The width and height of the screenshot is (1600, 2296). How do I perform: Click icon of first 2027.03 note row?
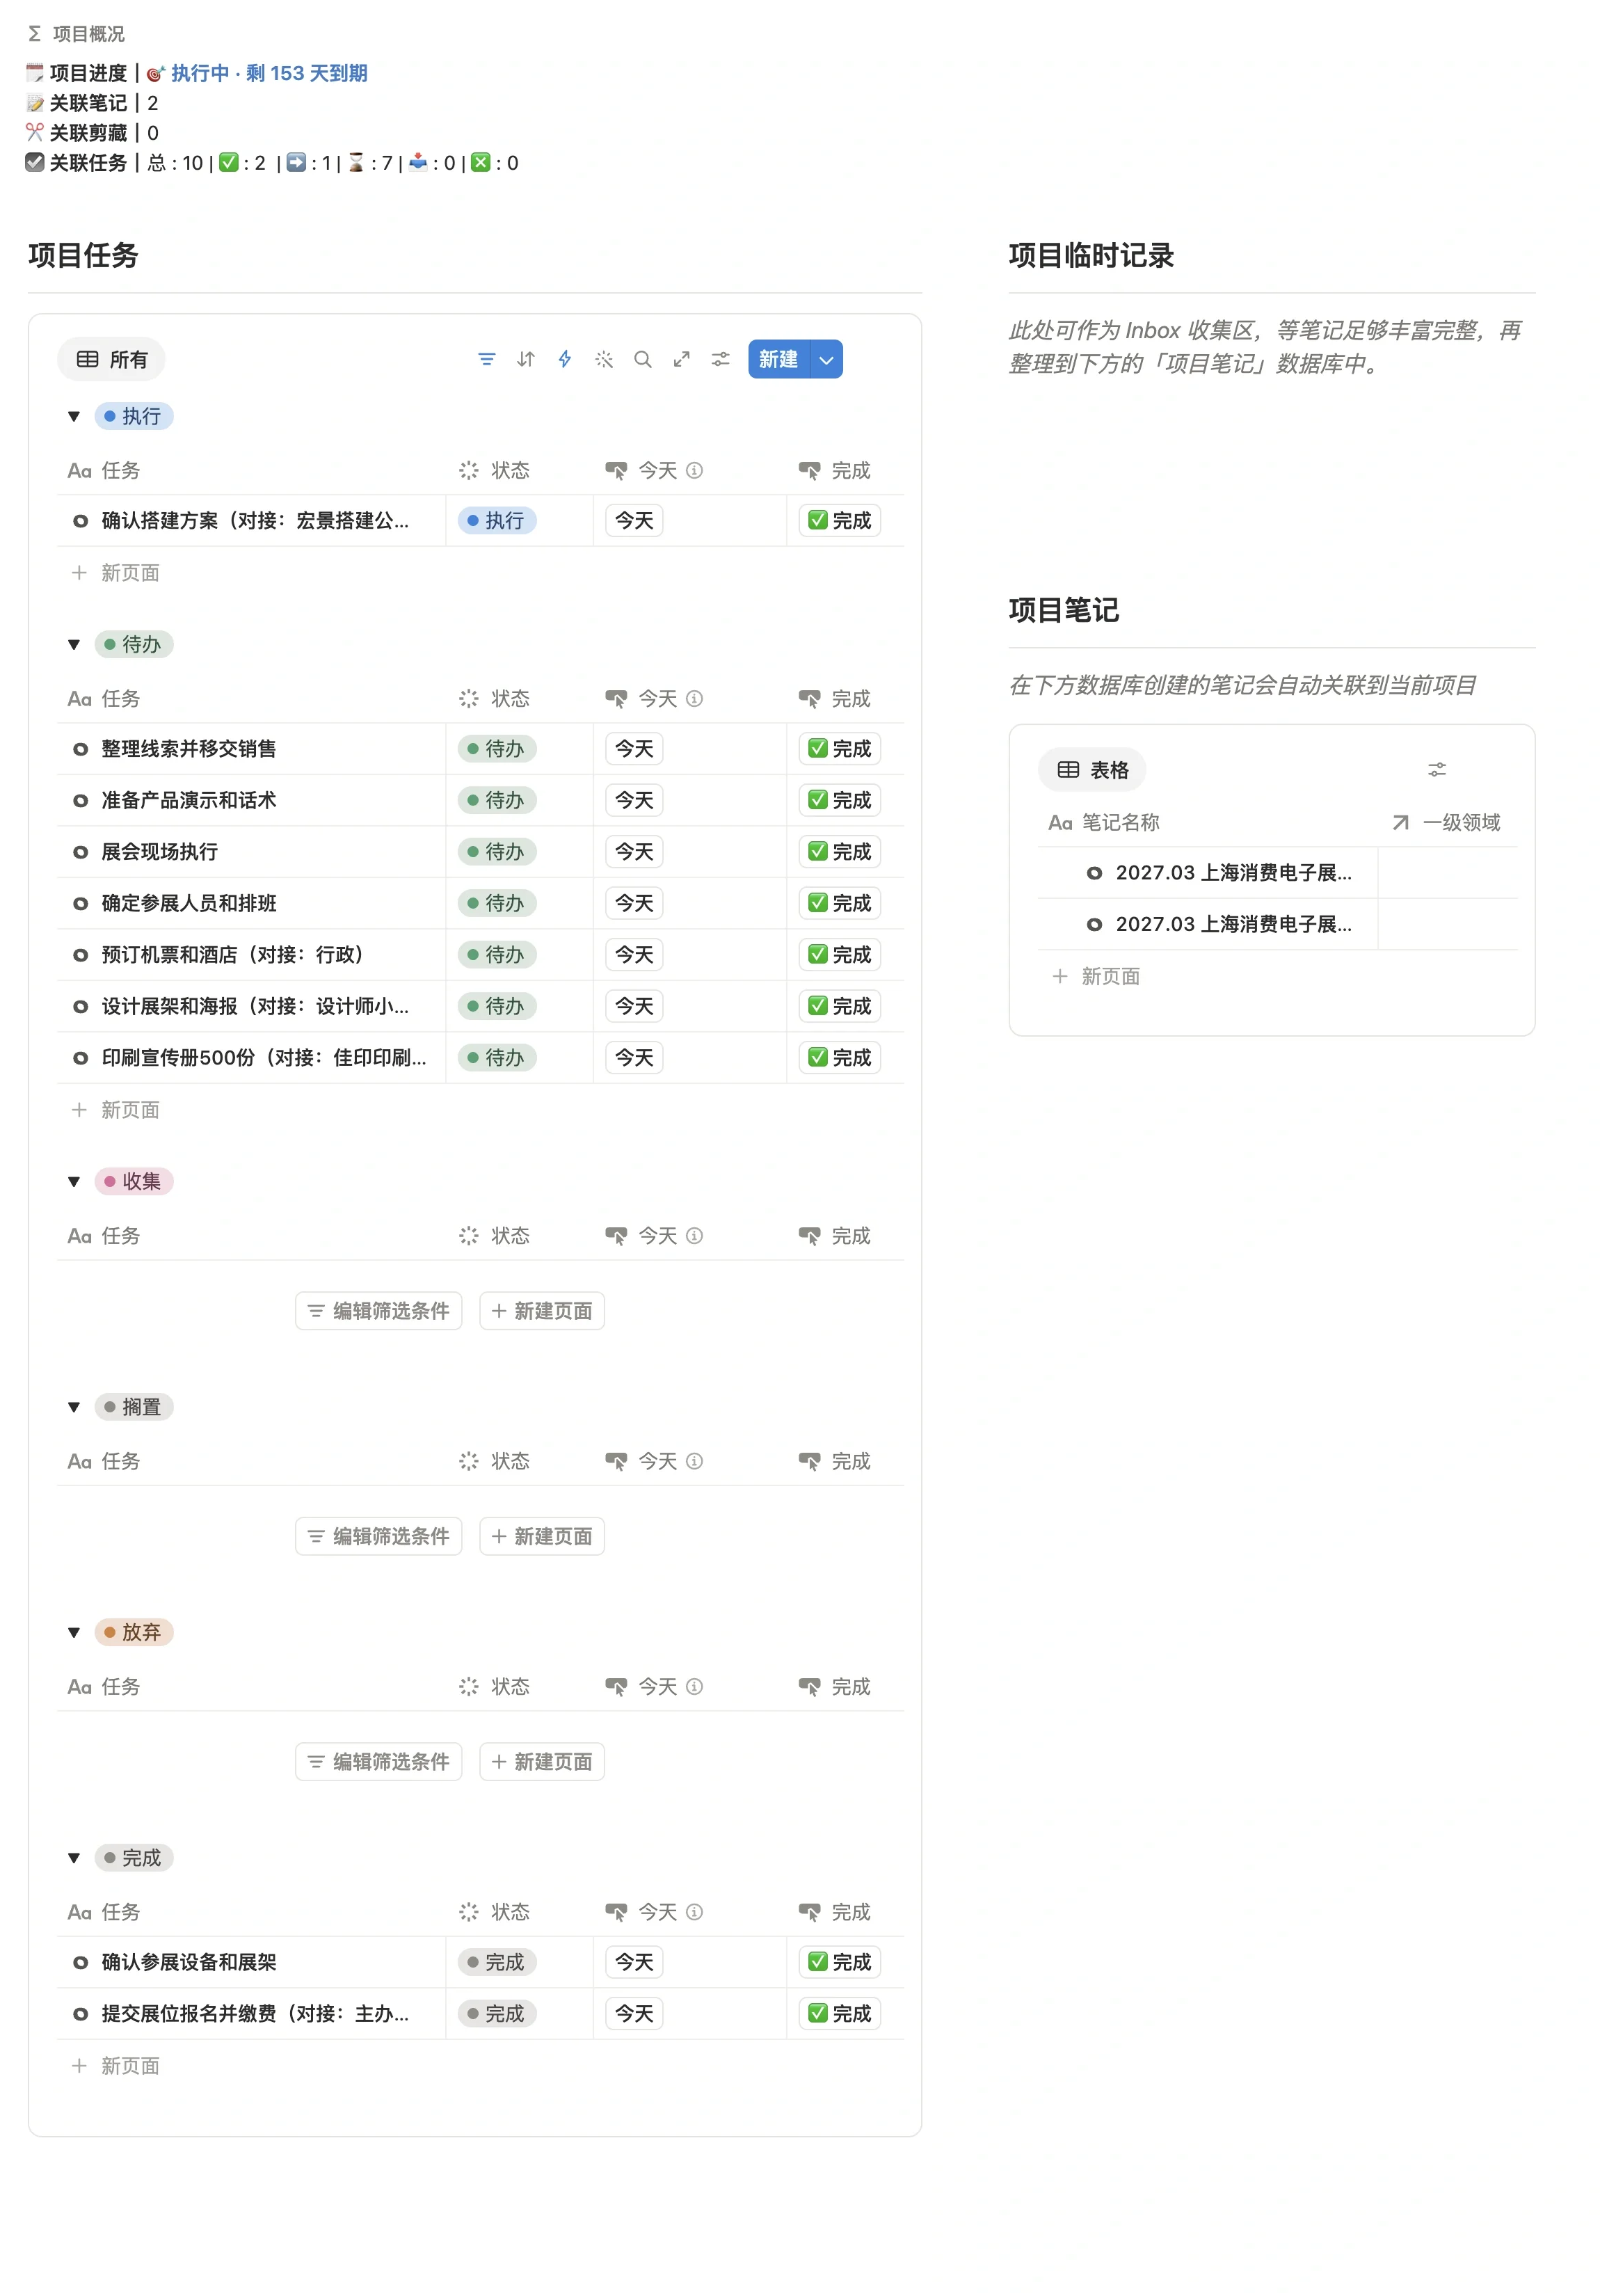[1094, 873]
